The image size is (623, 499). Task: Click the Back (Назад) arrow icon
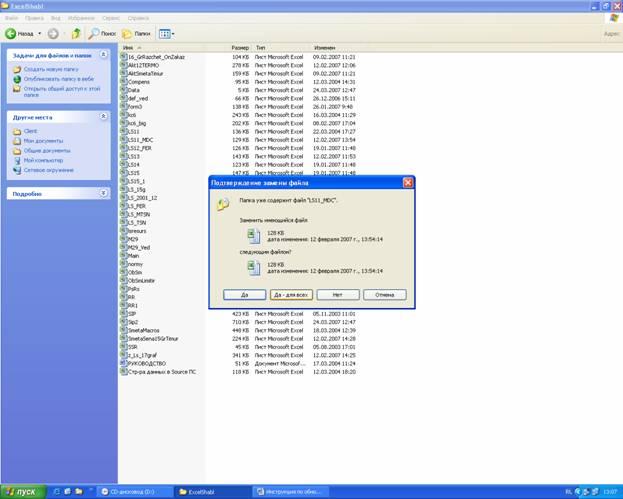tap(12, 33)
